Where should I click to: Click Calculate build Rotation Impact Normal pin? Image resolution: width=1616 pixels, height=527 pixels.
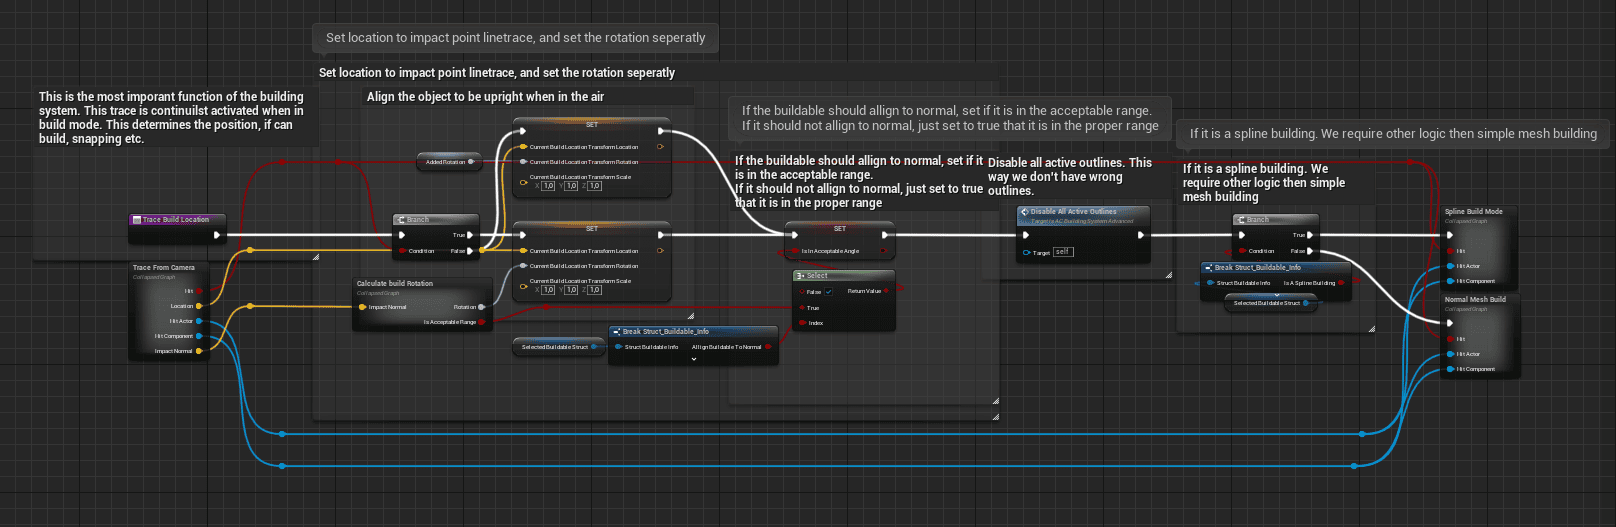pyautogui.click(x=363, y=307)
